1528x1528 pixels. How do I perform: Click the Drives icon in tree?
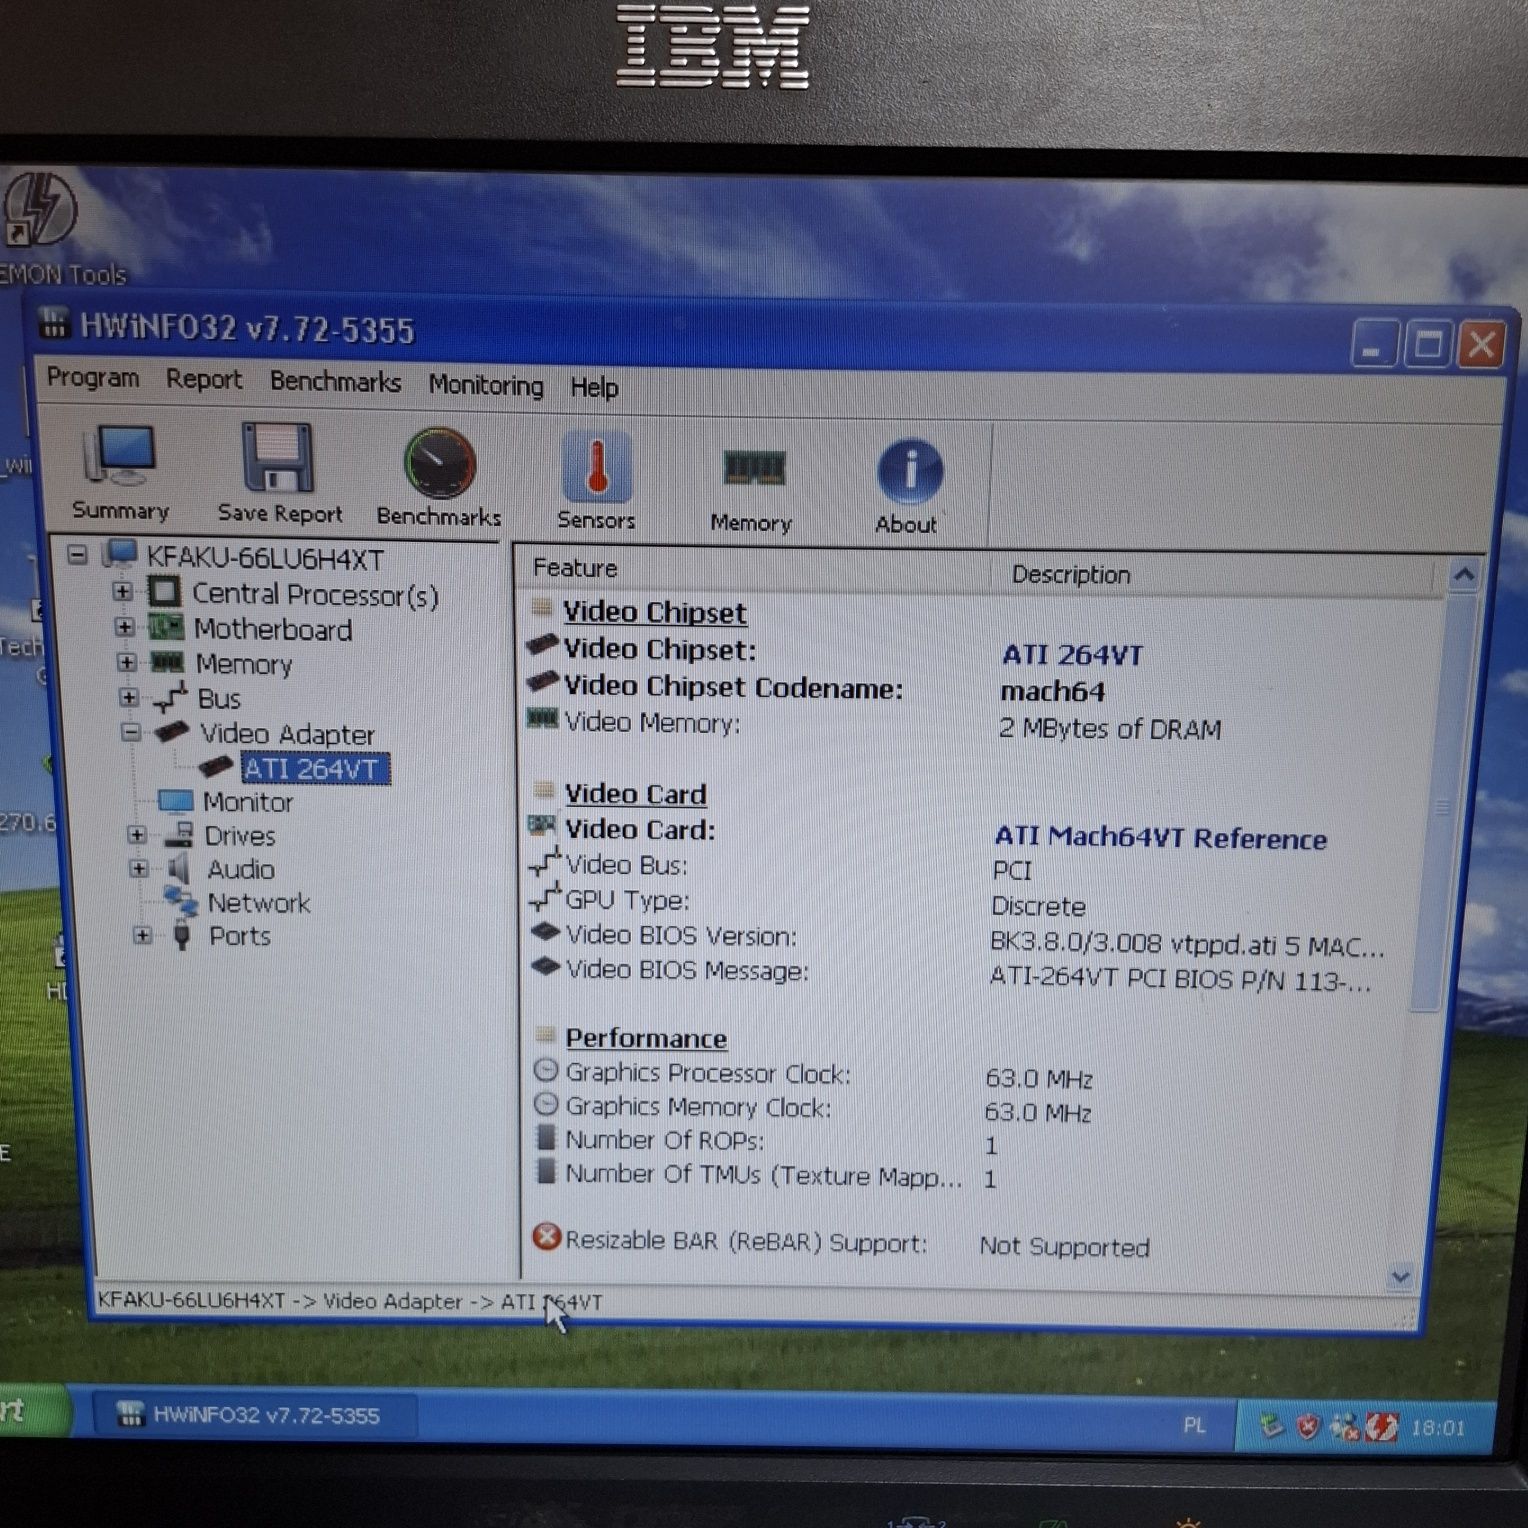pyautogui.click(x=178, y=833)
